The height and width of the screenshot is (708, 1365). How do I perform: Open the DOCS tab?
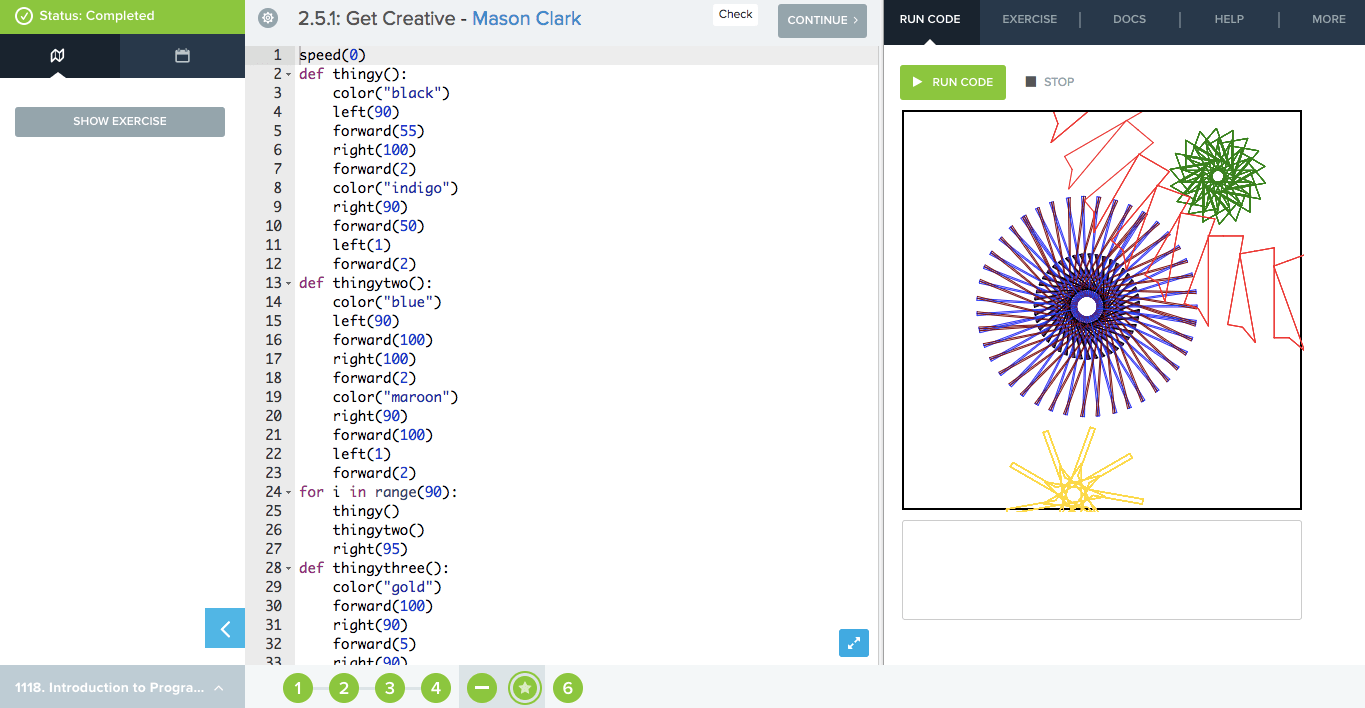click(x=1129, y=18)
